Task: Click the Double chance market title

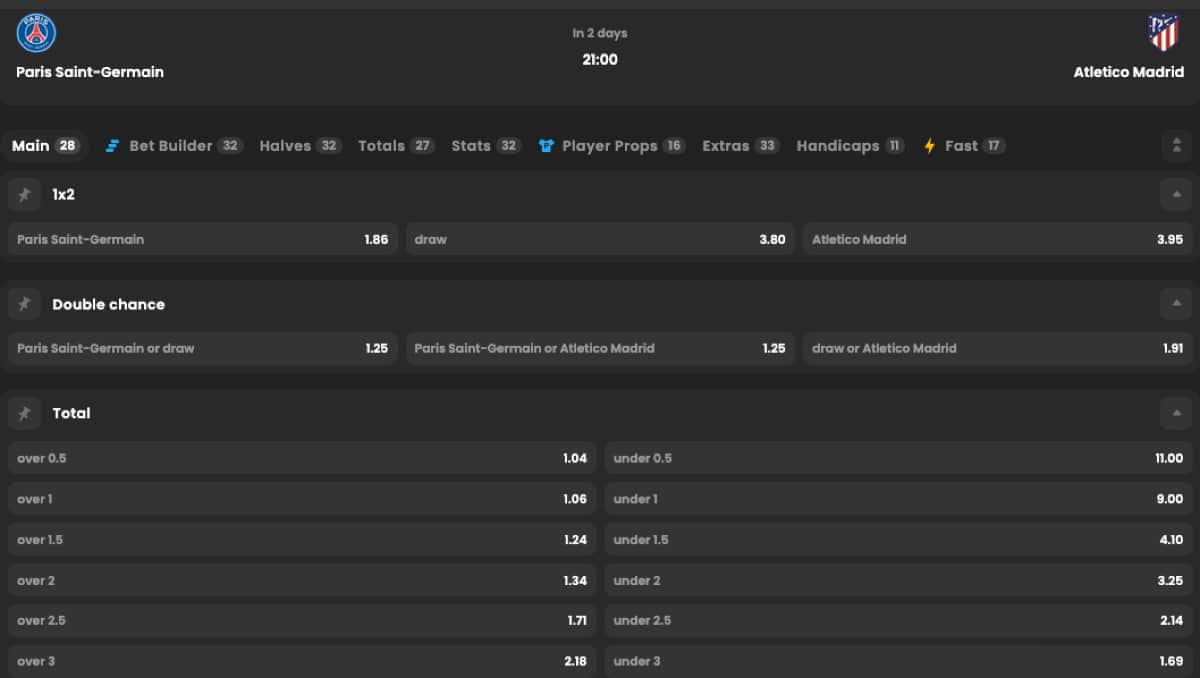Action: (109, 304)
